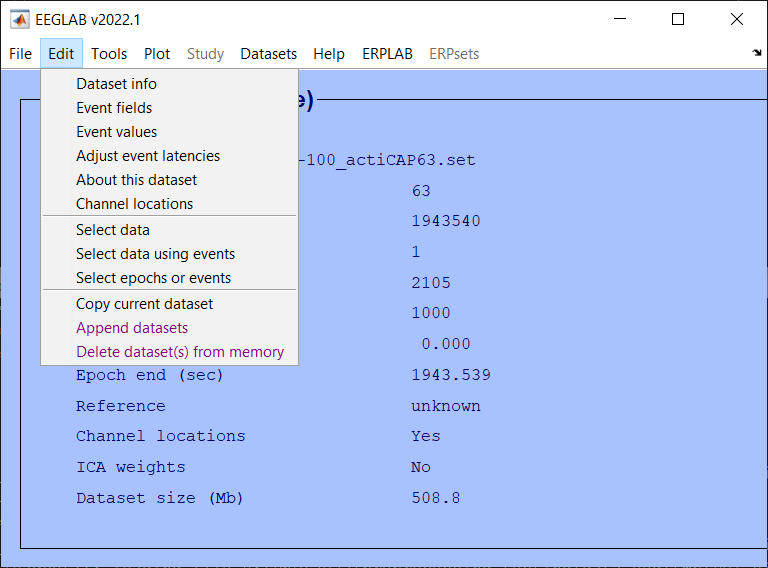The height and width of the screenshot is (568, 768).
Task: Click Append datasets option
Action: 132,328
